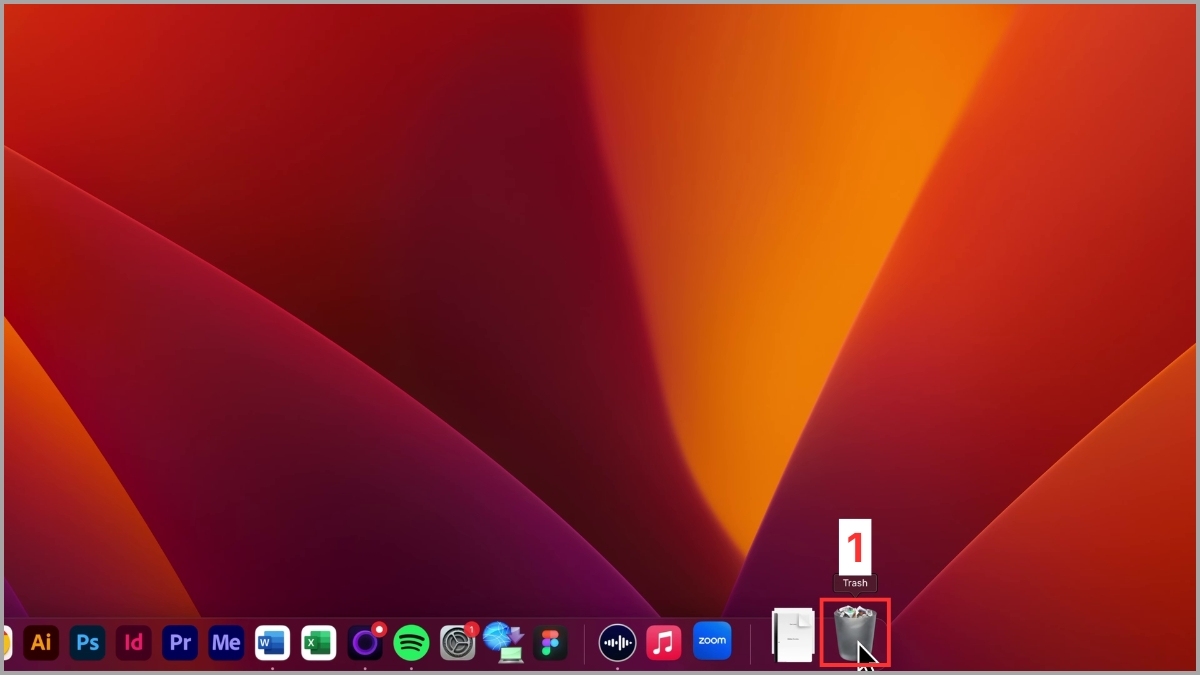Open the documents stack in the dock
Viewport: 1200px width, 675px height.
[793, 635]
